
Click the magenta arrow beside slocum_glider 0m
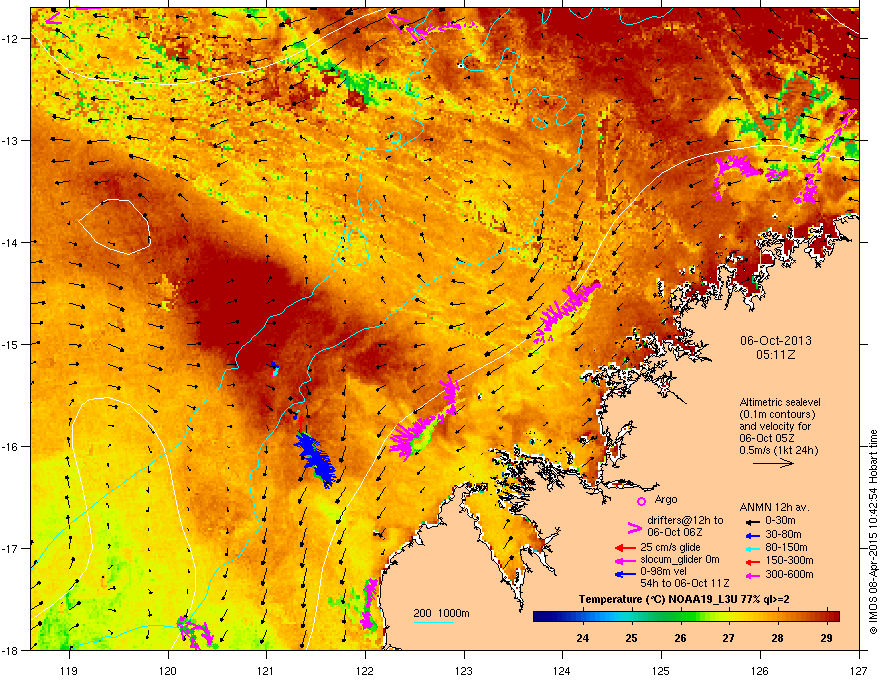(625, 560)
